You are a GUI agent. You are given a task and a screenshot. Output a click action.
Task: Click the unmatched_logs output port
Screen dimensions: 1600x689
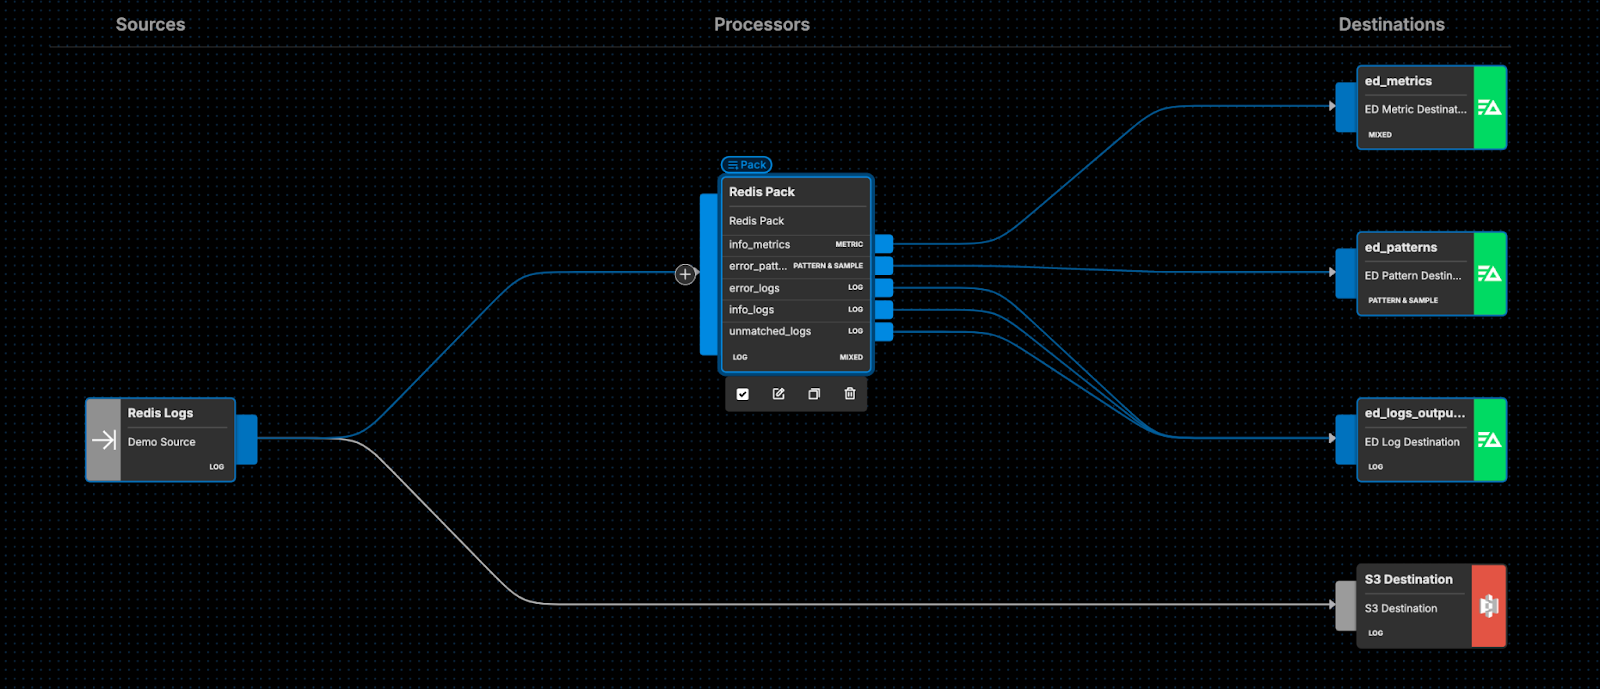tap(884, 331)
